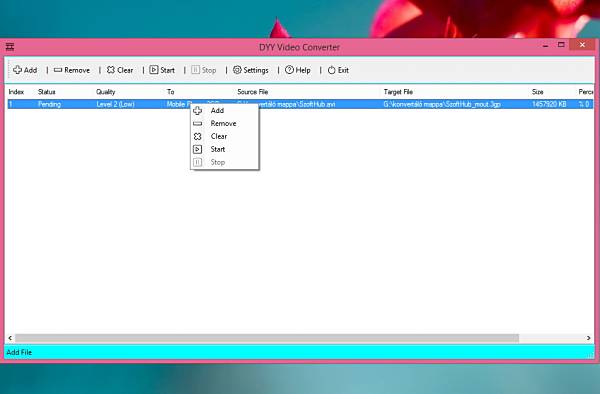Screen dimensions: 600x394
Task: Click the play icon in the context menu
Action: 197,149
